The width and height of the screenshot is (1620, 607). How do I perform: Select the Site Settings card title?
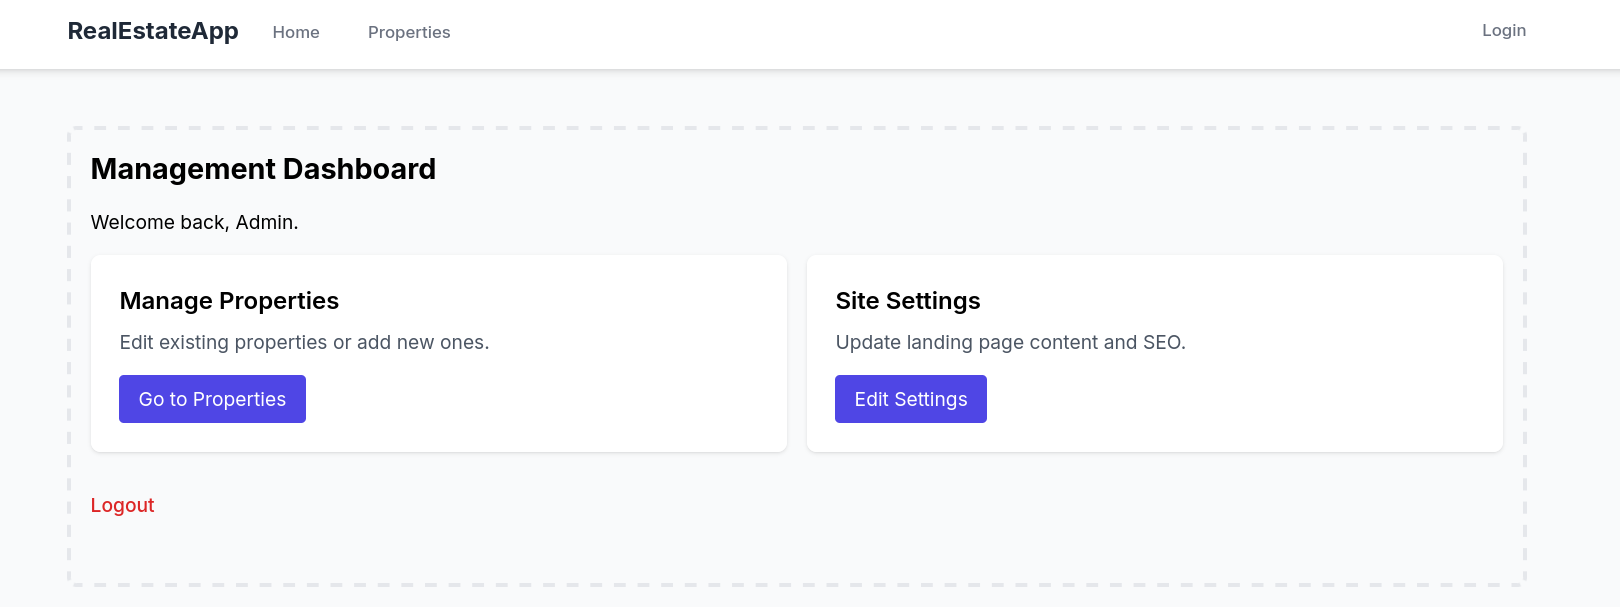907,301
